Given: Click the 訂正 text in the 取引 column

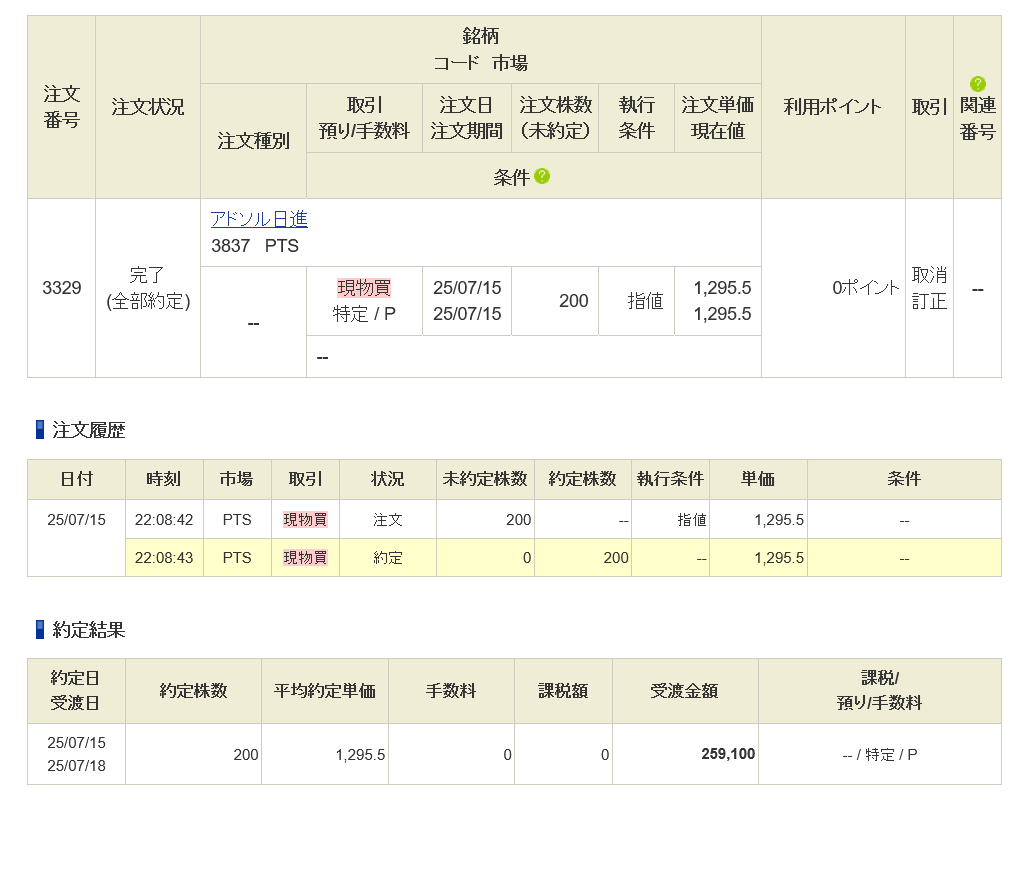Looking at the screenshot, I should click(929, 302).
